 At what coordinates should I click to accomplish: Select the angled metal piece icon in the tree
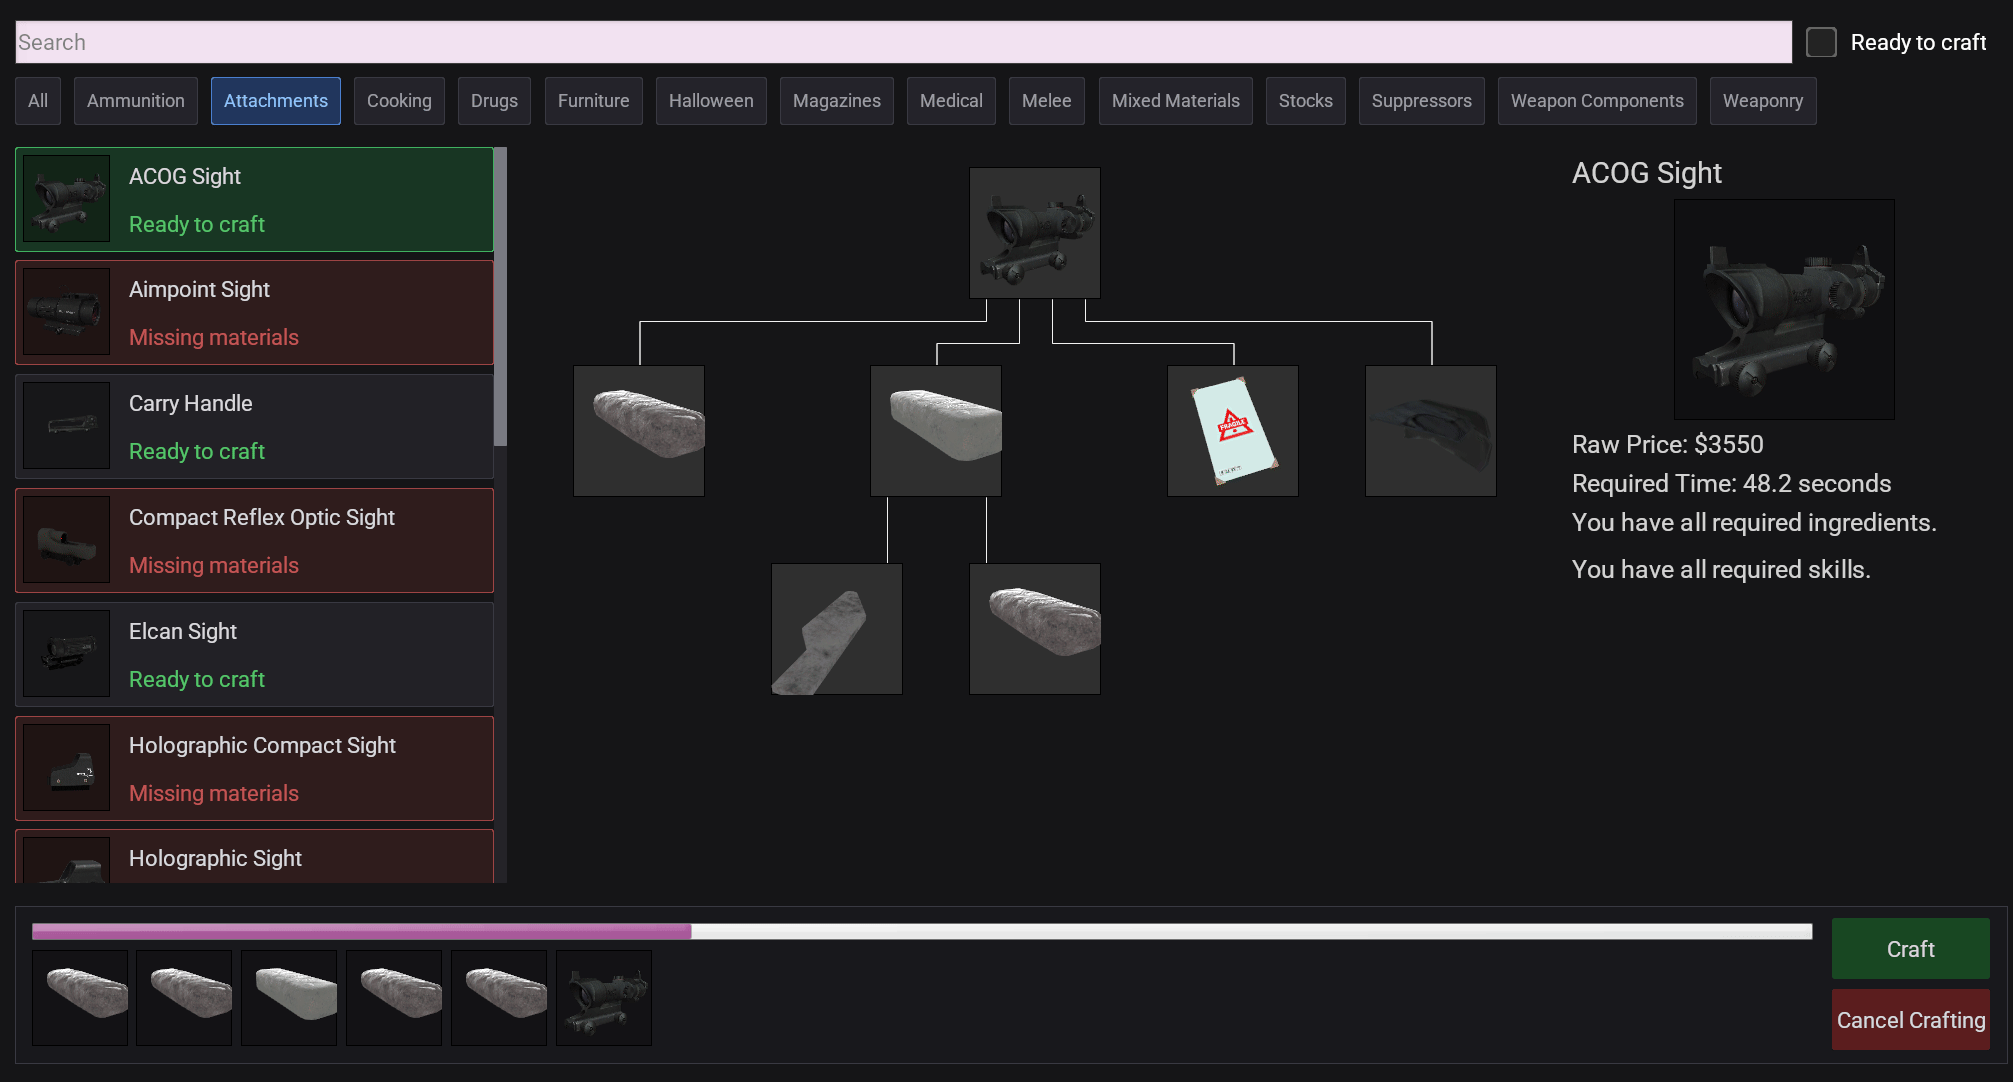click(836, 628)
